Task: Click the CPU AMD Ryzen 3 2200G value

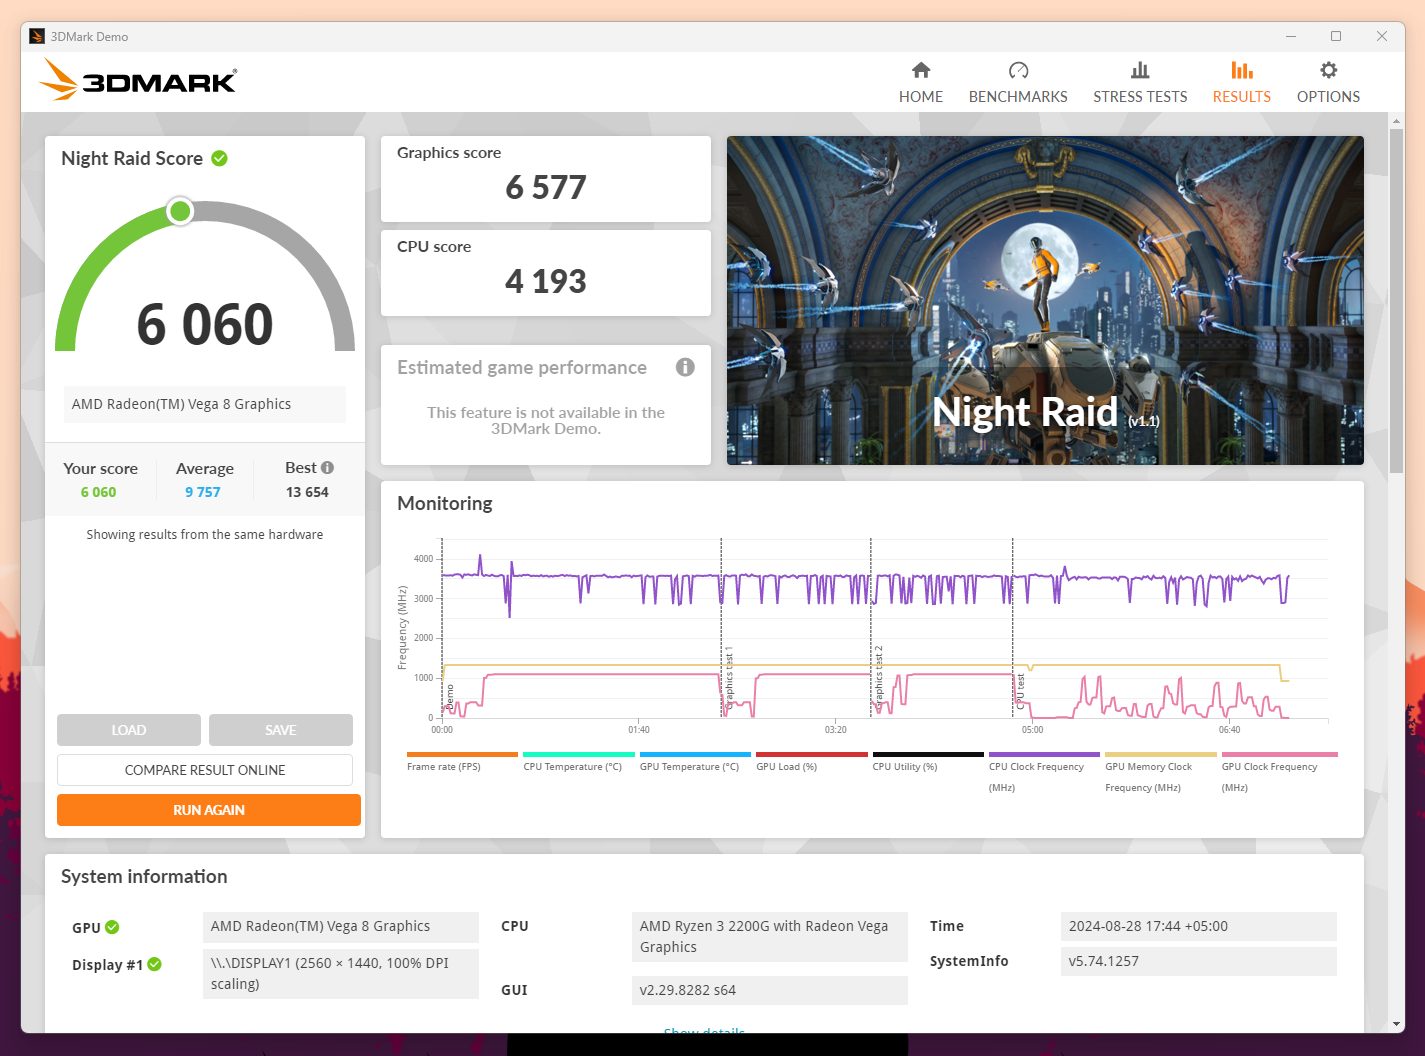Action: [770, 937]
